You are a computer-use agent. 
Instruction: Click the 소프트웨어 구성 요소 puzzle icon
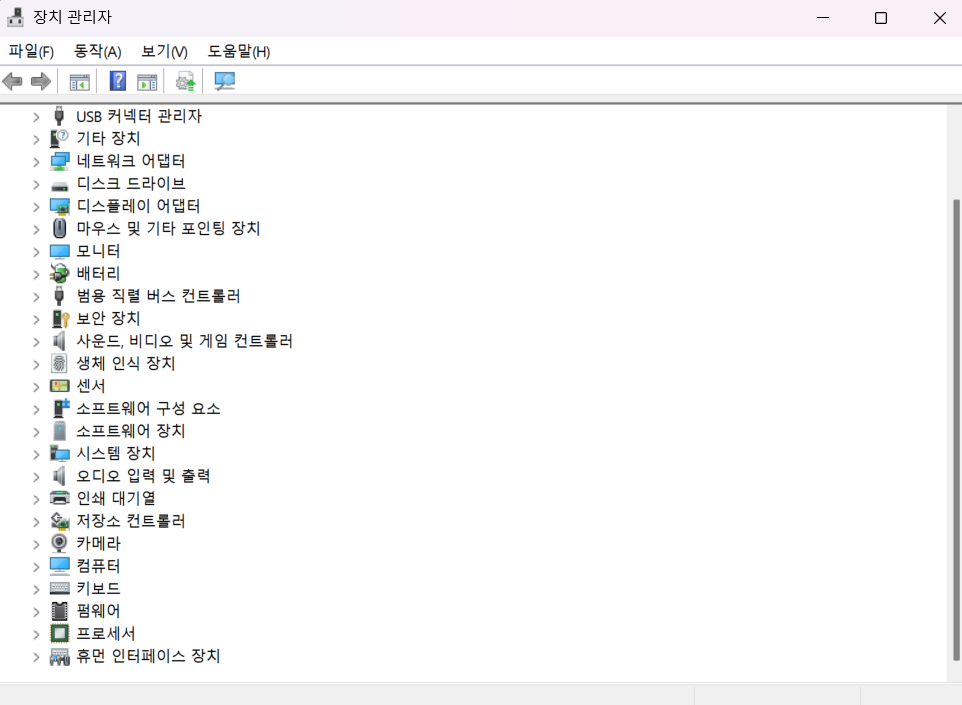coord(61,408)
